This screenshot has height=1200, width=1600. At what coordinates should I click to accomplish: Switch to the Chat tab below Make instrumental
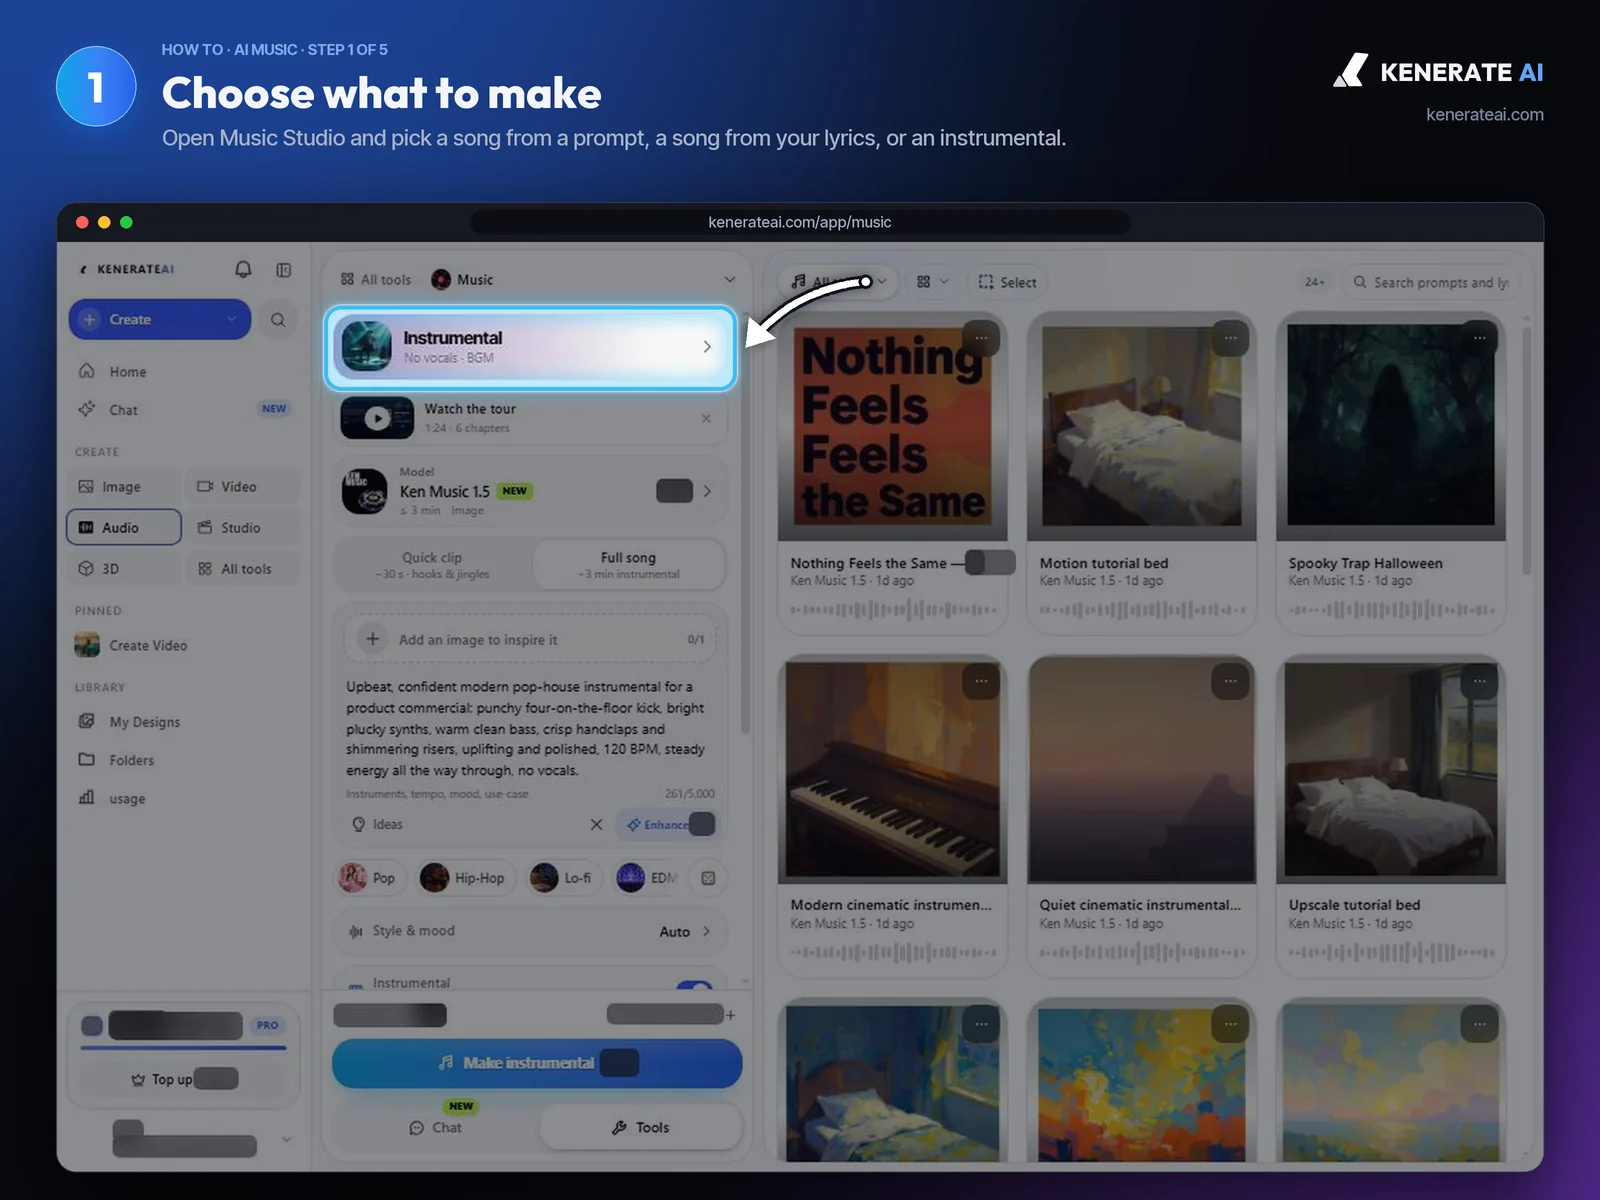click(x=436, y=1128)
